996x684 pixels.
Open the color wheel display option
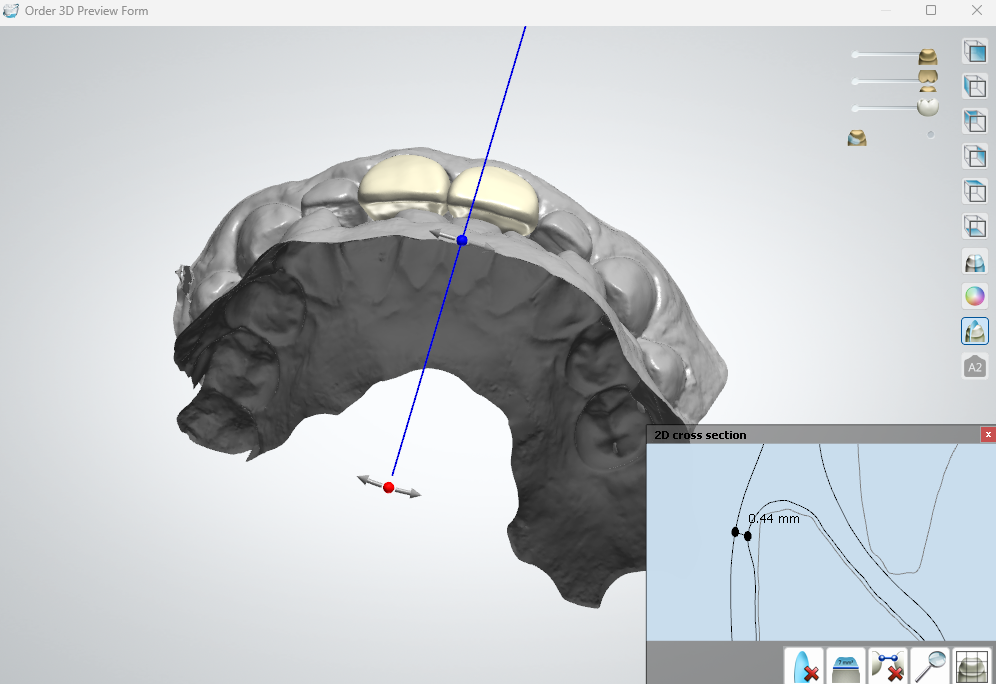click(975, 296)
